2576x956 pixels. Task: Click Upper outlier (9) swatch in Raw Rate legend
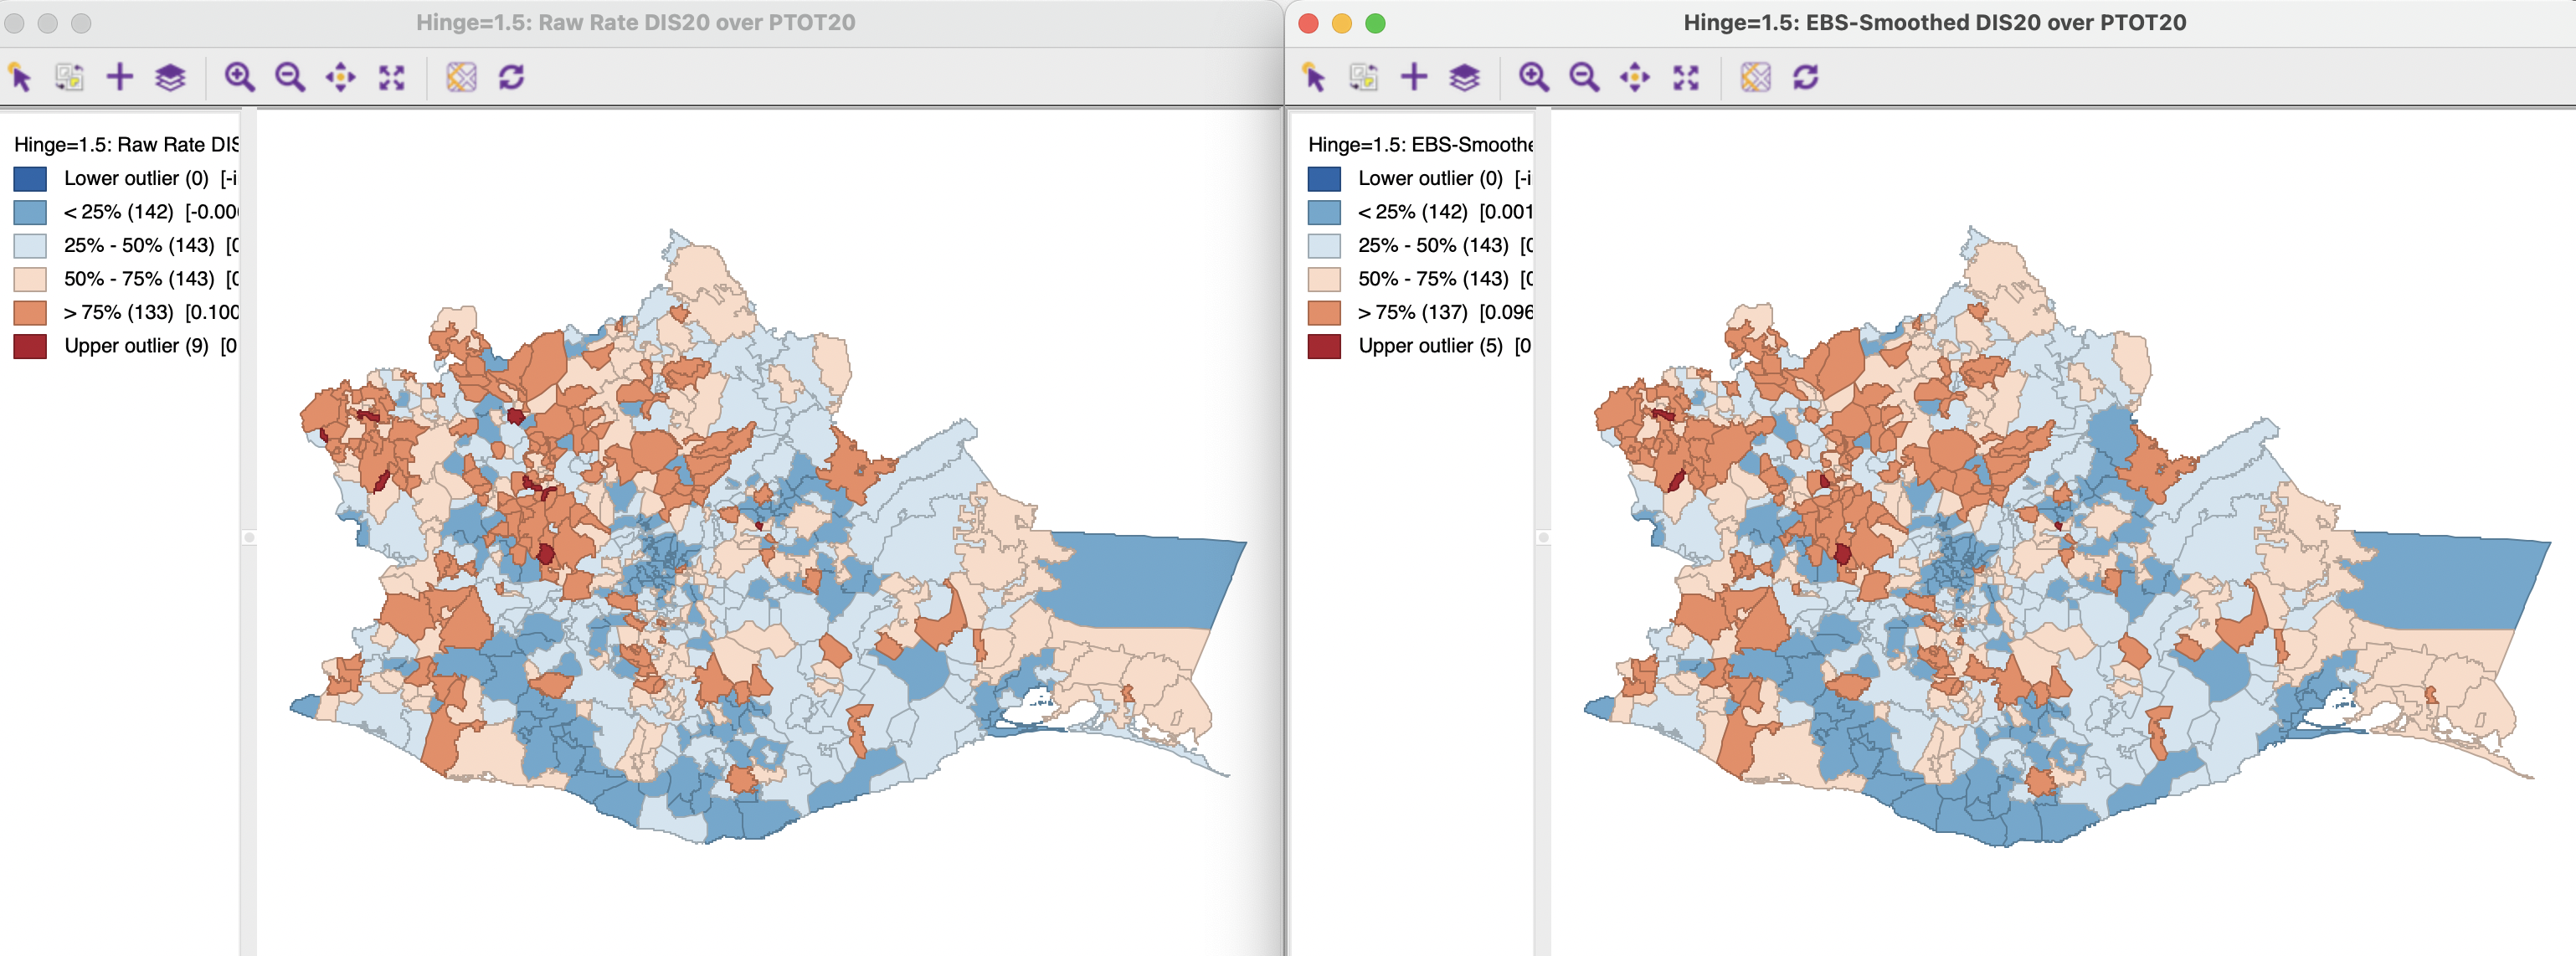pos(30,346)
